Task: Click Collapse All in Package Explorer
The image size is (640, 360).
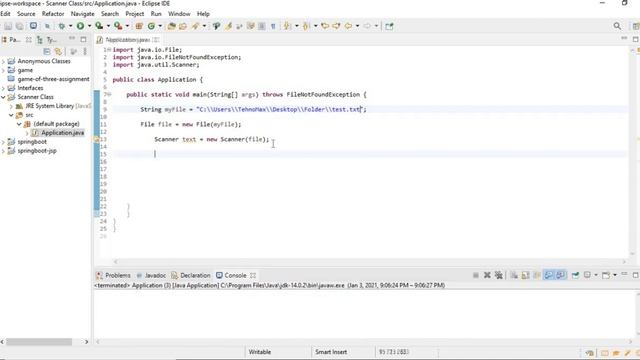Action: pyautogui.click(x=47, y=51)
